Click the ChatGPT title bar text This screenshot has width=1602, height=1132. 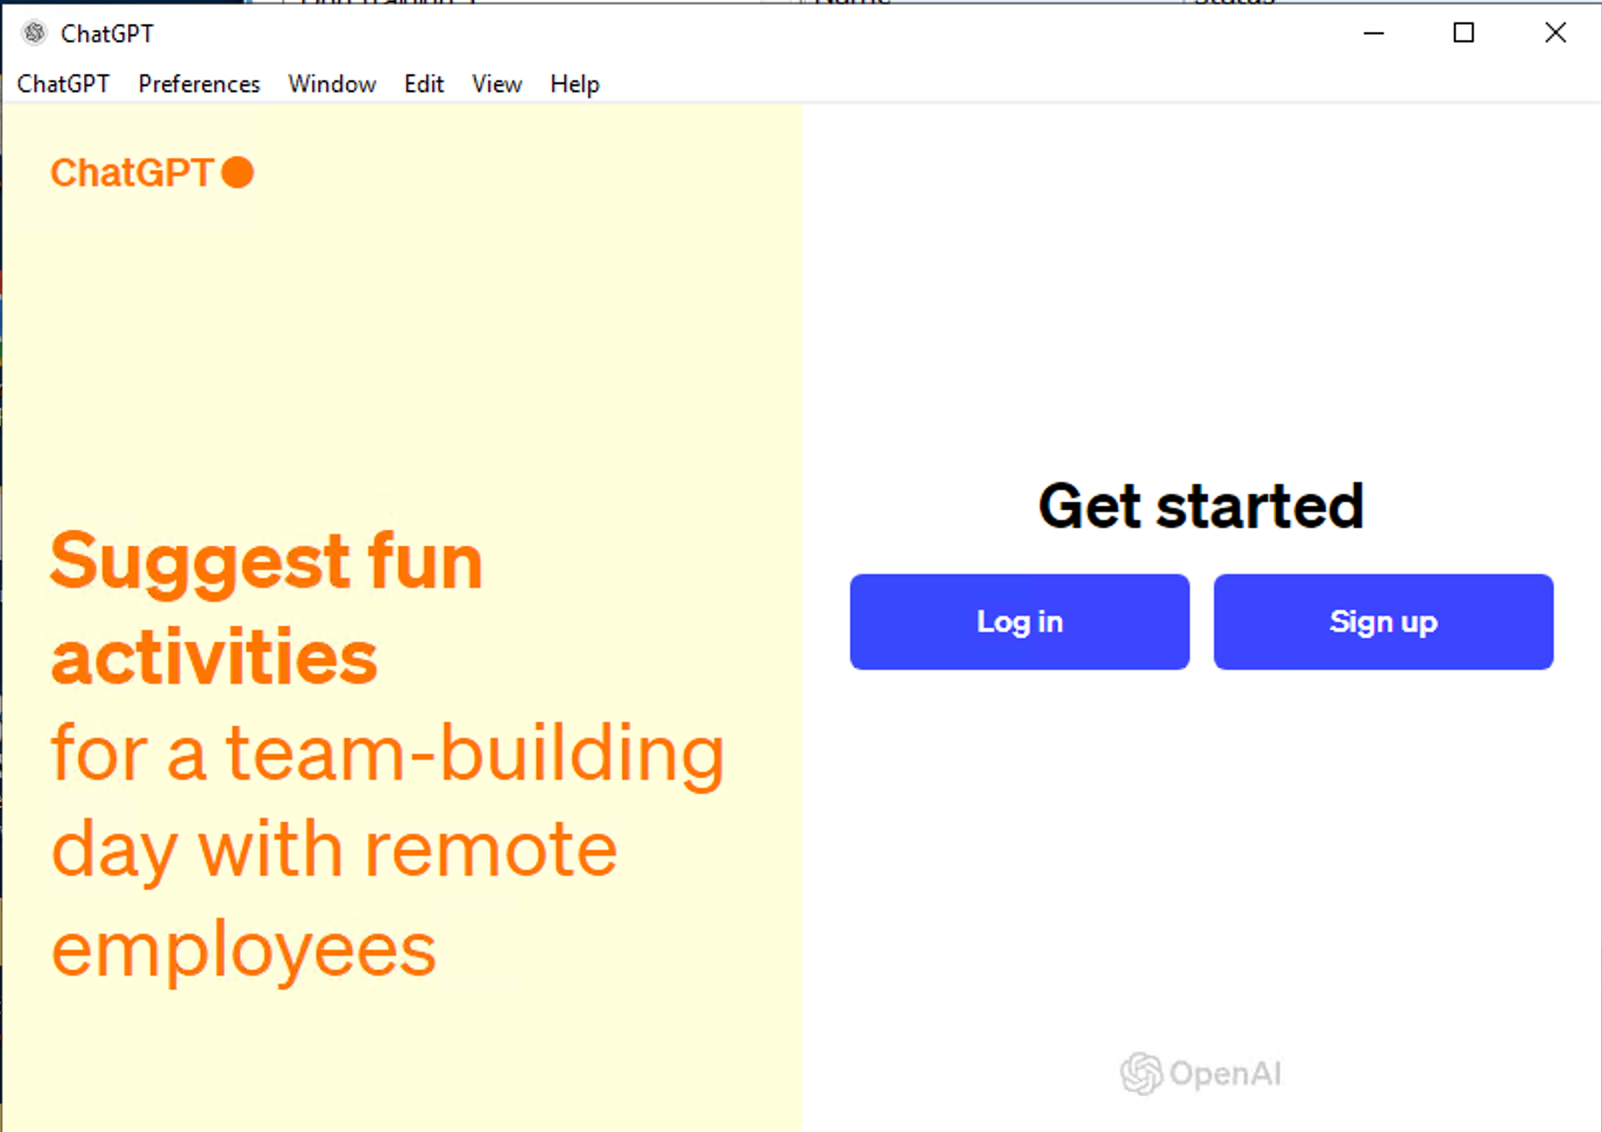(107, 33)
